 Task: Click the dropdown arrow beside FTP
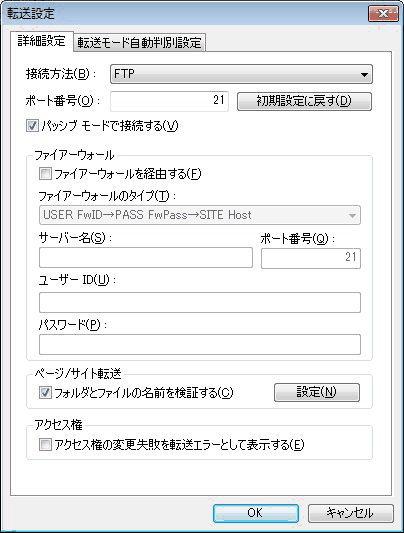[364, 74]
